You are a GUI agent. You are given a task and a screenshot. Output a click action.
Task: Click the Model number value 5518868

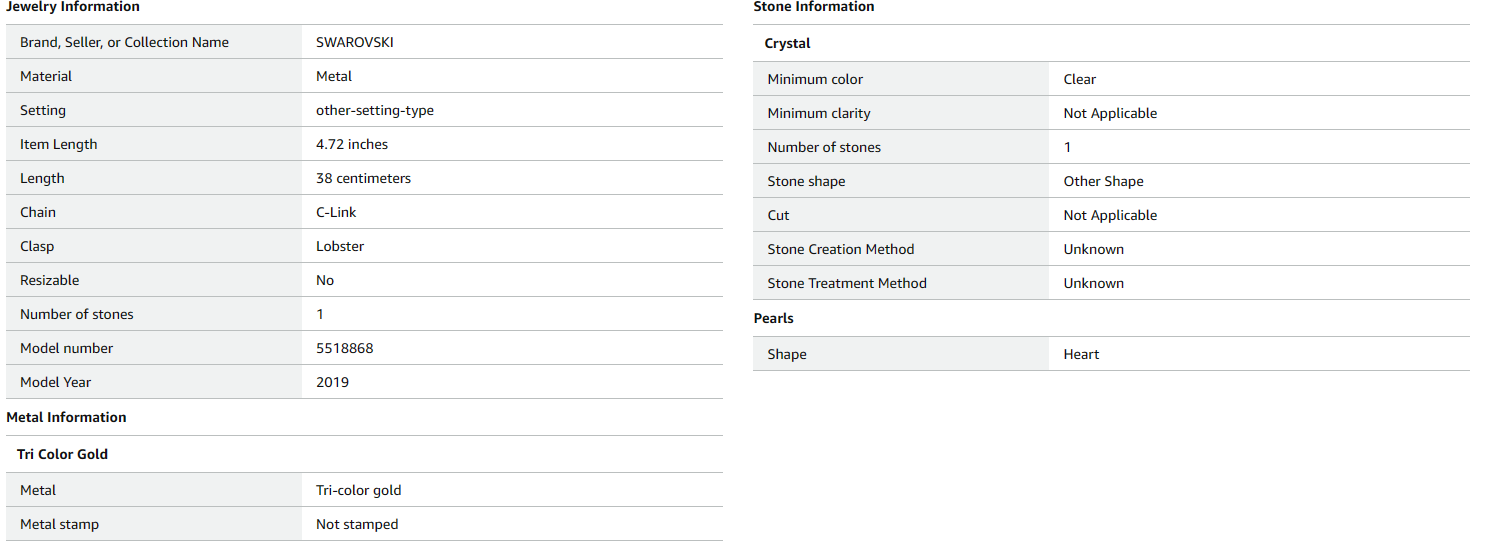[344, 348]
